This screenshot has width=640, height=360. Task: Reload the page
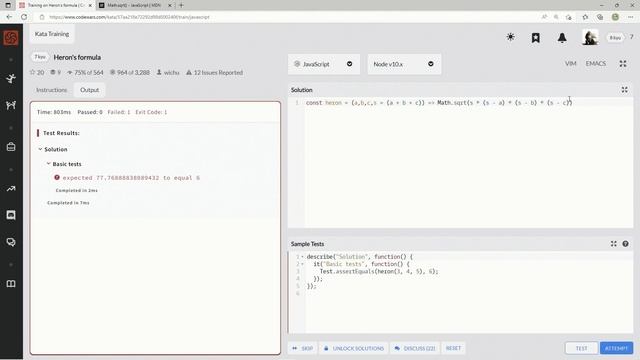[x=24, y=17]
